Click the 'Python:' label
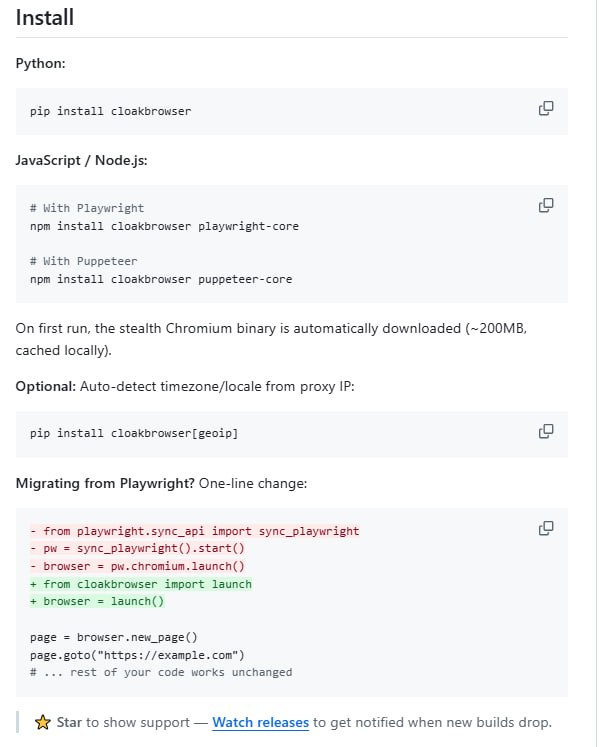Screen dimensions: 599x747 [x=41, y=63]
